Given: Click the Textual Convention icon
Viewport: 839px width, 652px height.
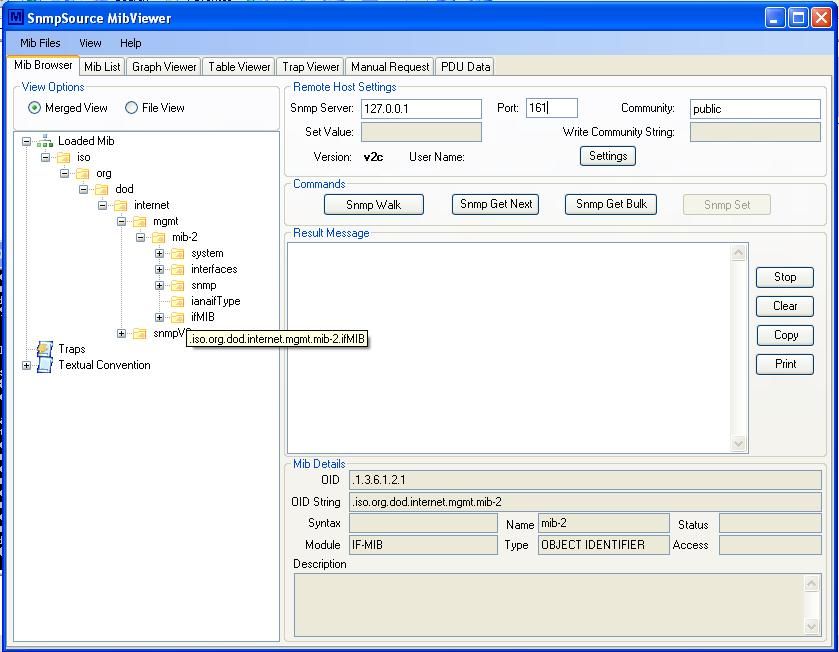Looking at the screenshot, I should coord(44,365).
